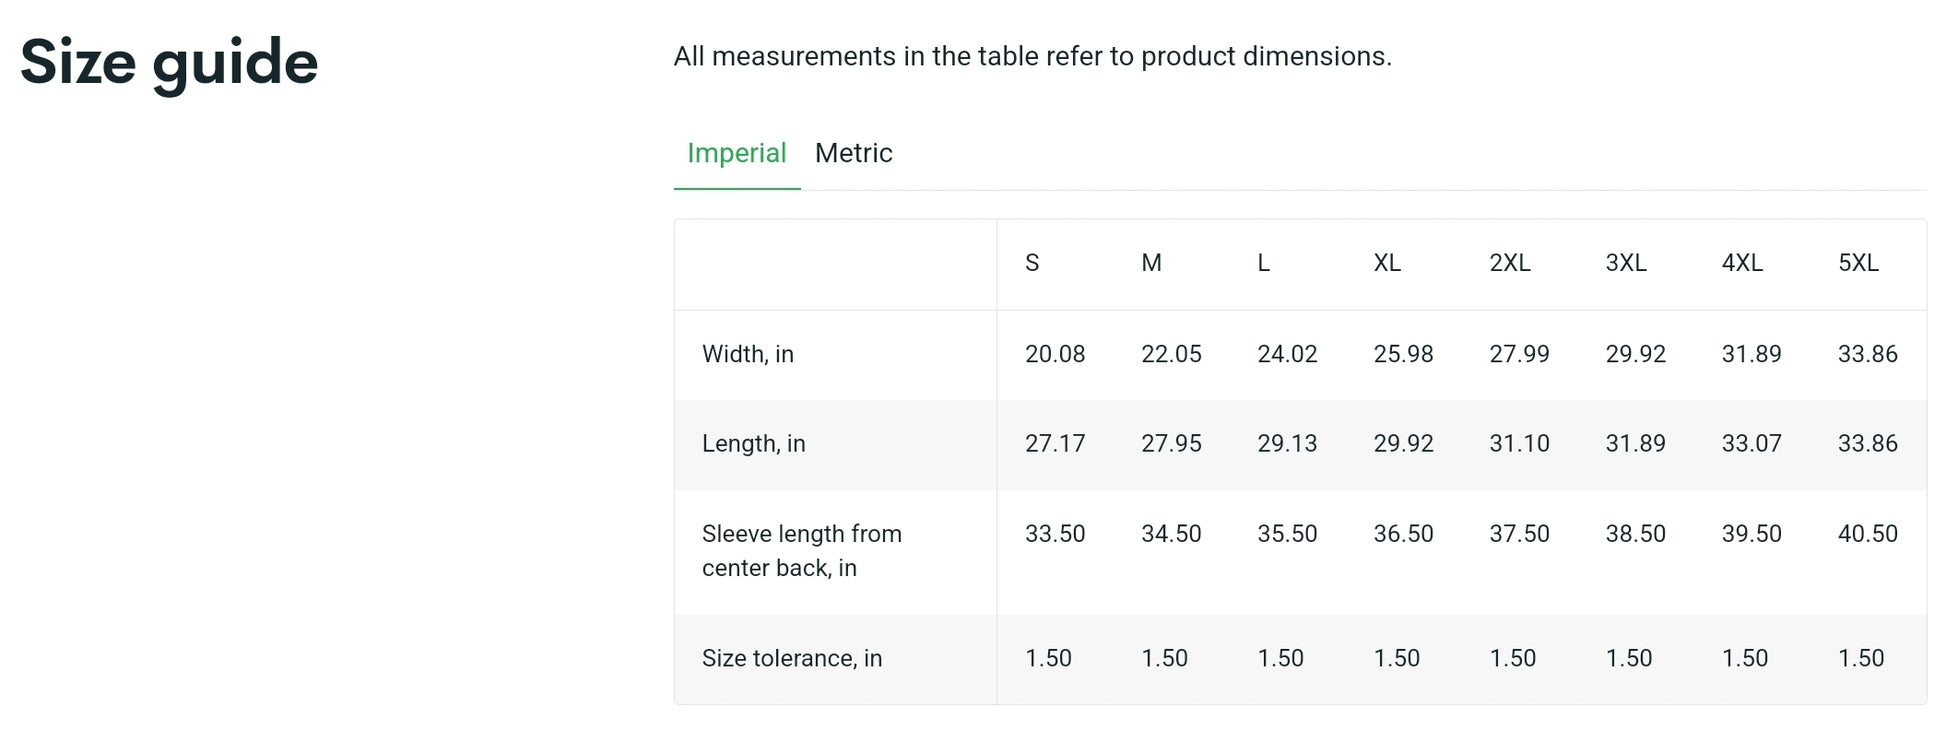Image resolution: width=1946 pixels, height=742 pixels.
Task: Click size tolerance 1.50 under XL
Action: [1396, 658]
